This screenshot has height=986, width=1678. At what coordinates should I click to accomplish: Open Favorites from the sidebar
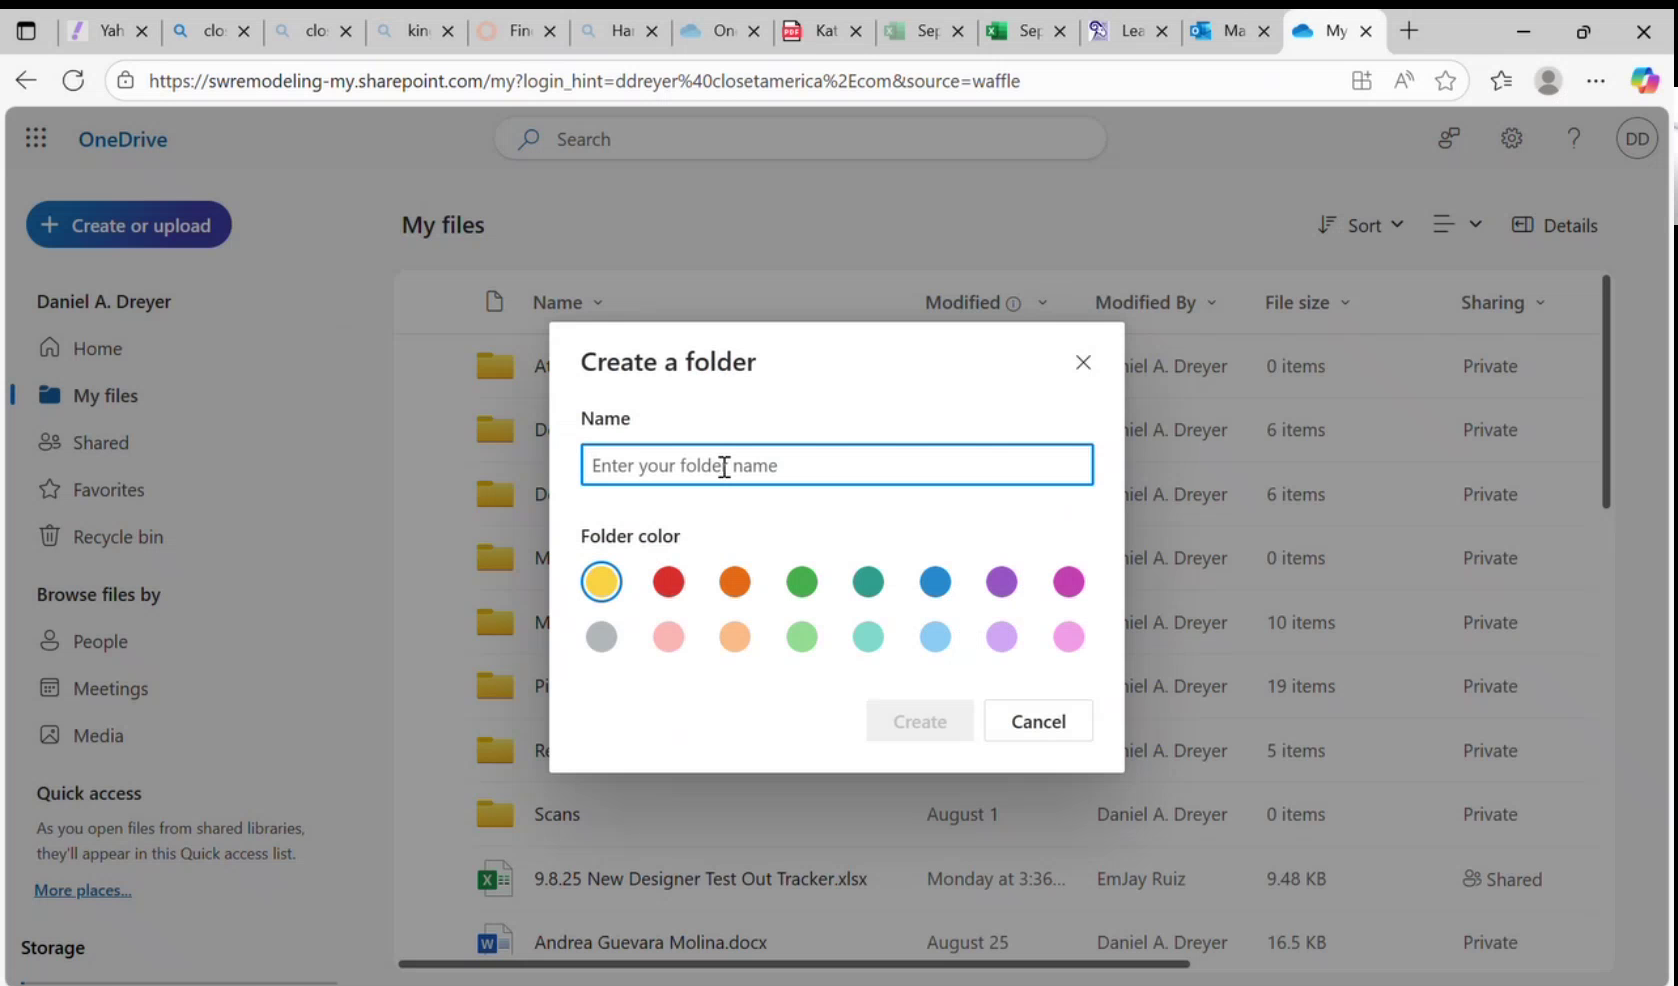click(x=107, y=489)
